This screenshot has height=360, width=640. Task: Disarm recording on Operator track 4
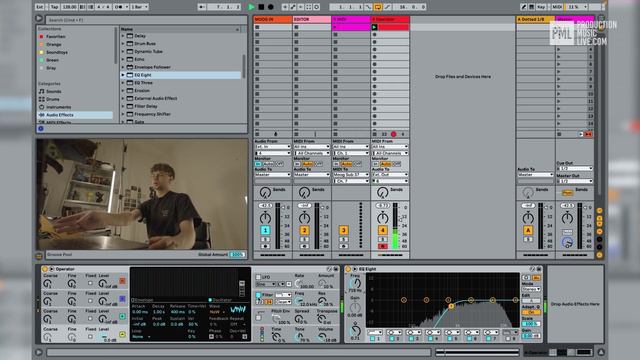coord(382,247)
